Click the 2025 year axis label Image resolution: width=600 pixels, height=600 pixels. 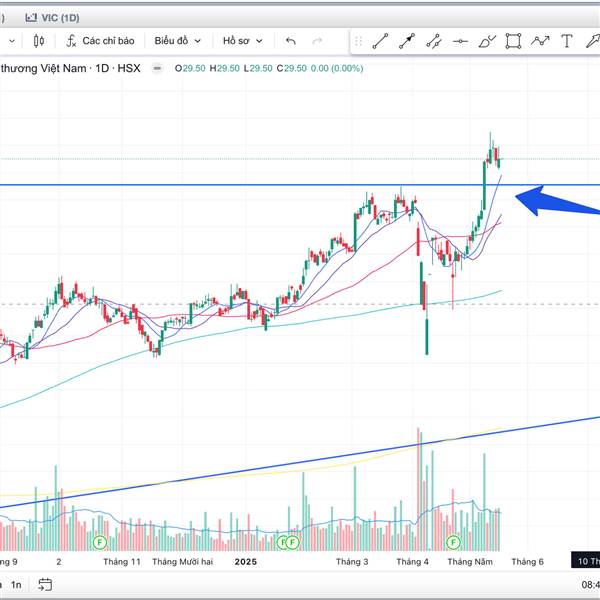coord(246,562)
